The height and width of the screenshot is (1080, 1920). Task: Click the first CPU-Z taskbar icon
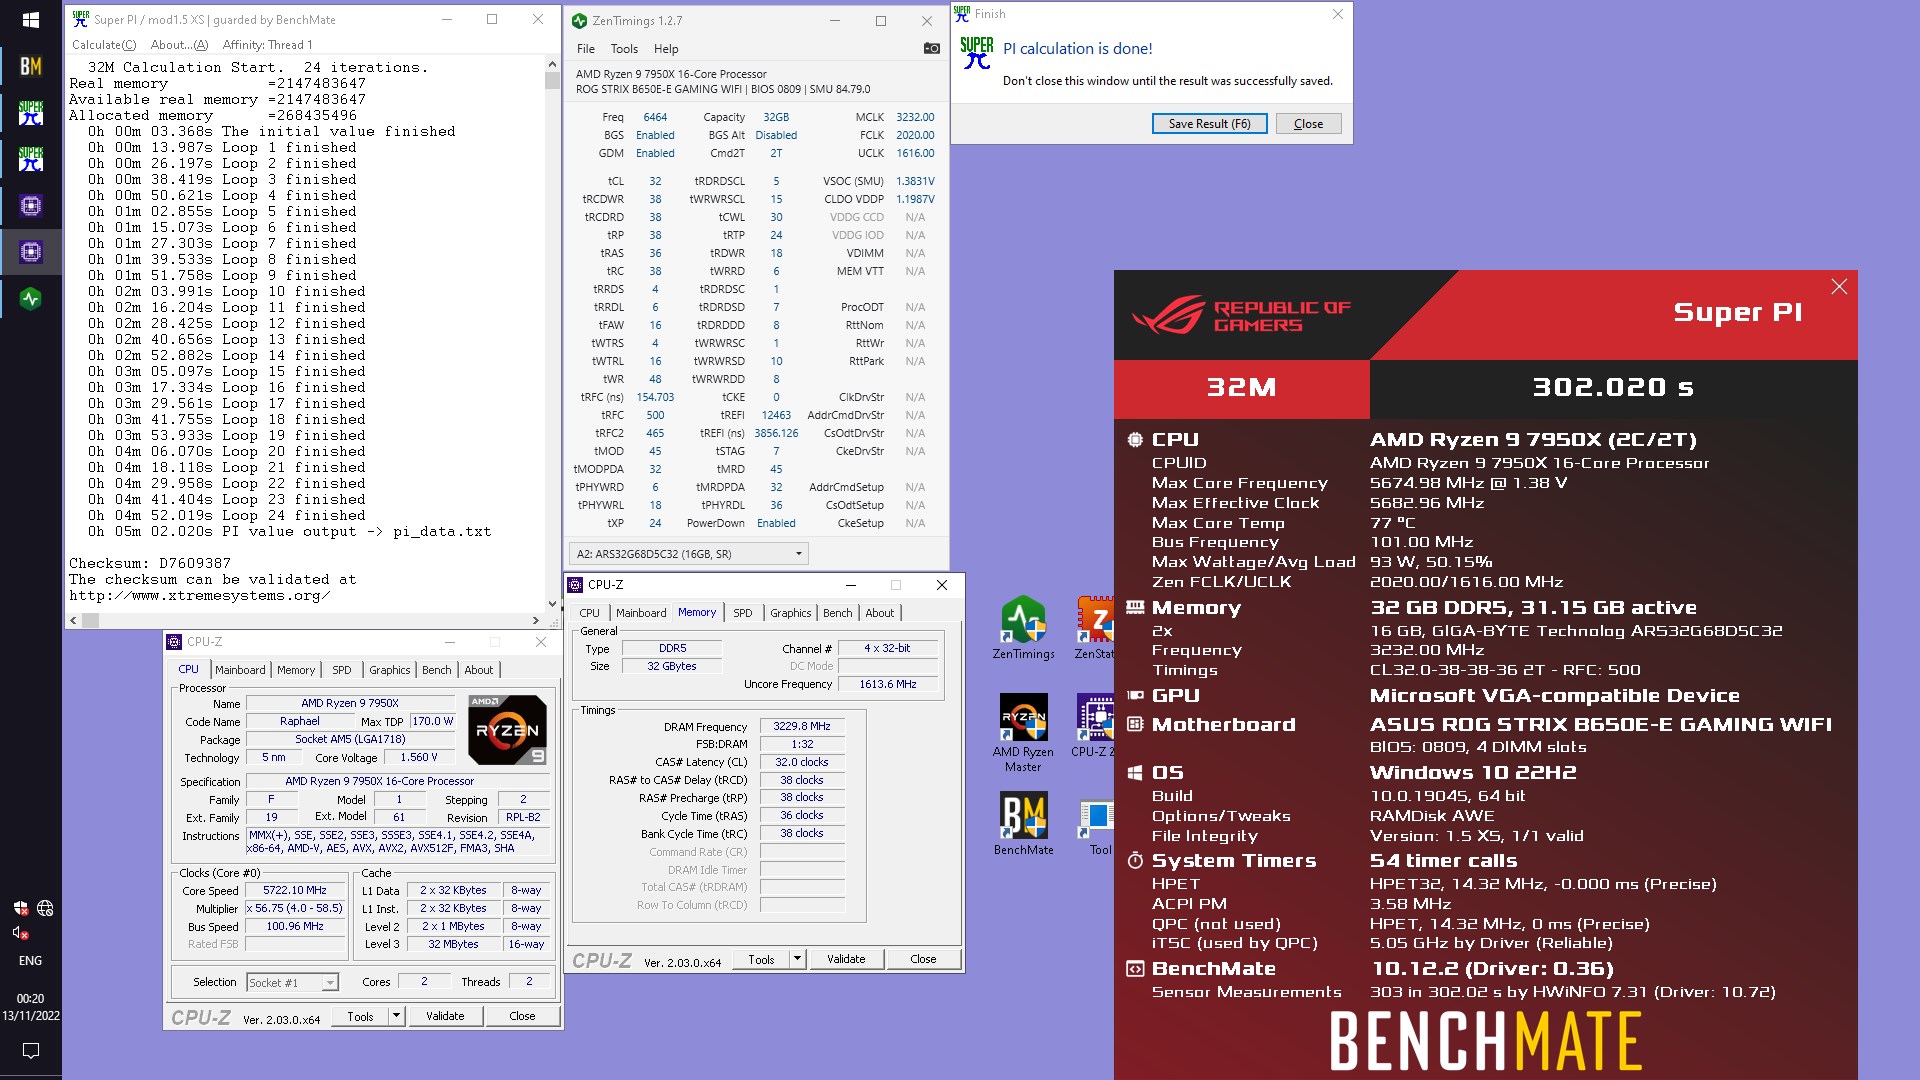point(31,206)
